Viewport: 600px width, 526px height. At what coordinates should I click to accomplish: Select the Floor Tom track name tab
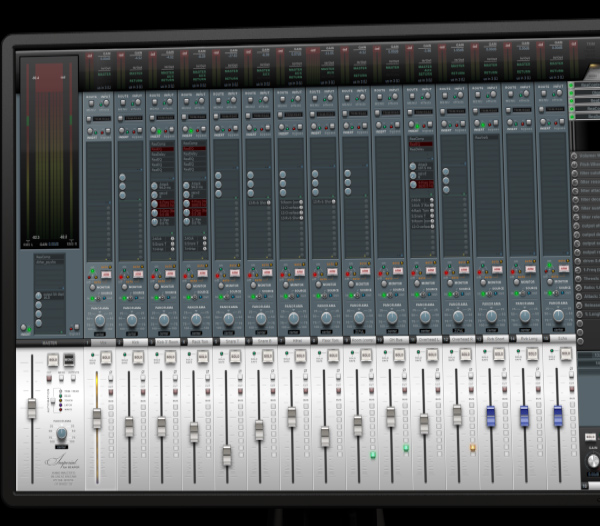pos(330,340)
